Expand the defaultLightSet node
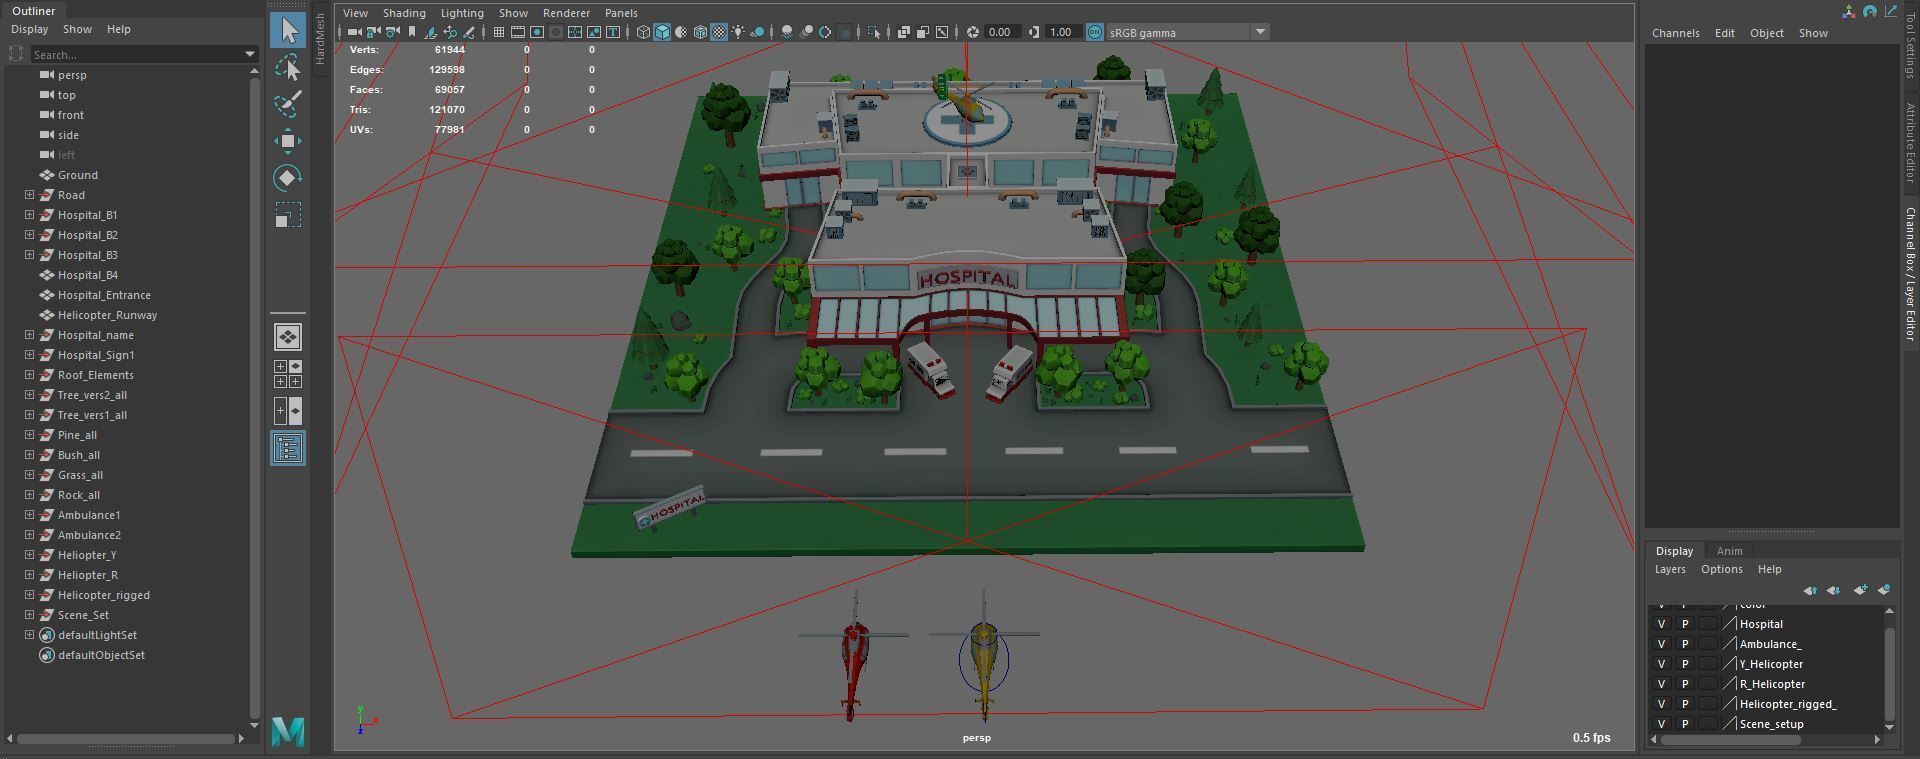 pyautogui.click(x=29, y=635)
